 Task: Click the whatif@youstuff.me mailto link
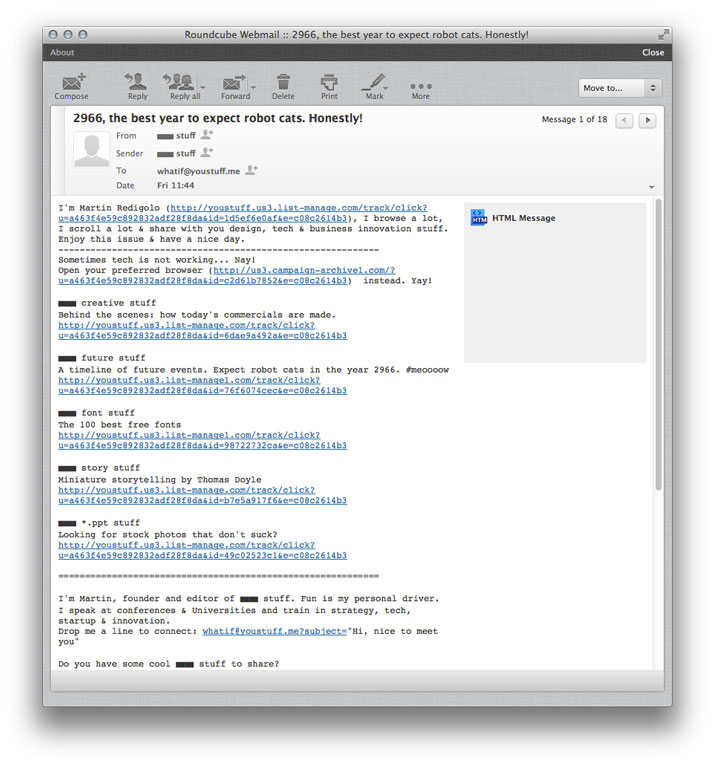[x=274, y=631]
